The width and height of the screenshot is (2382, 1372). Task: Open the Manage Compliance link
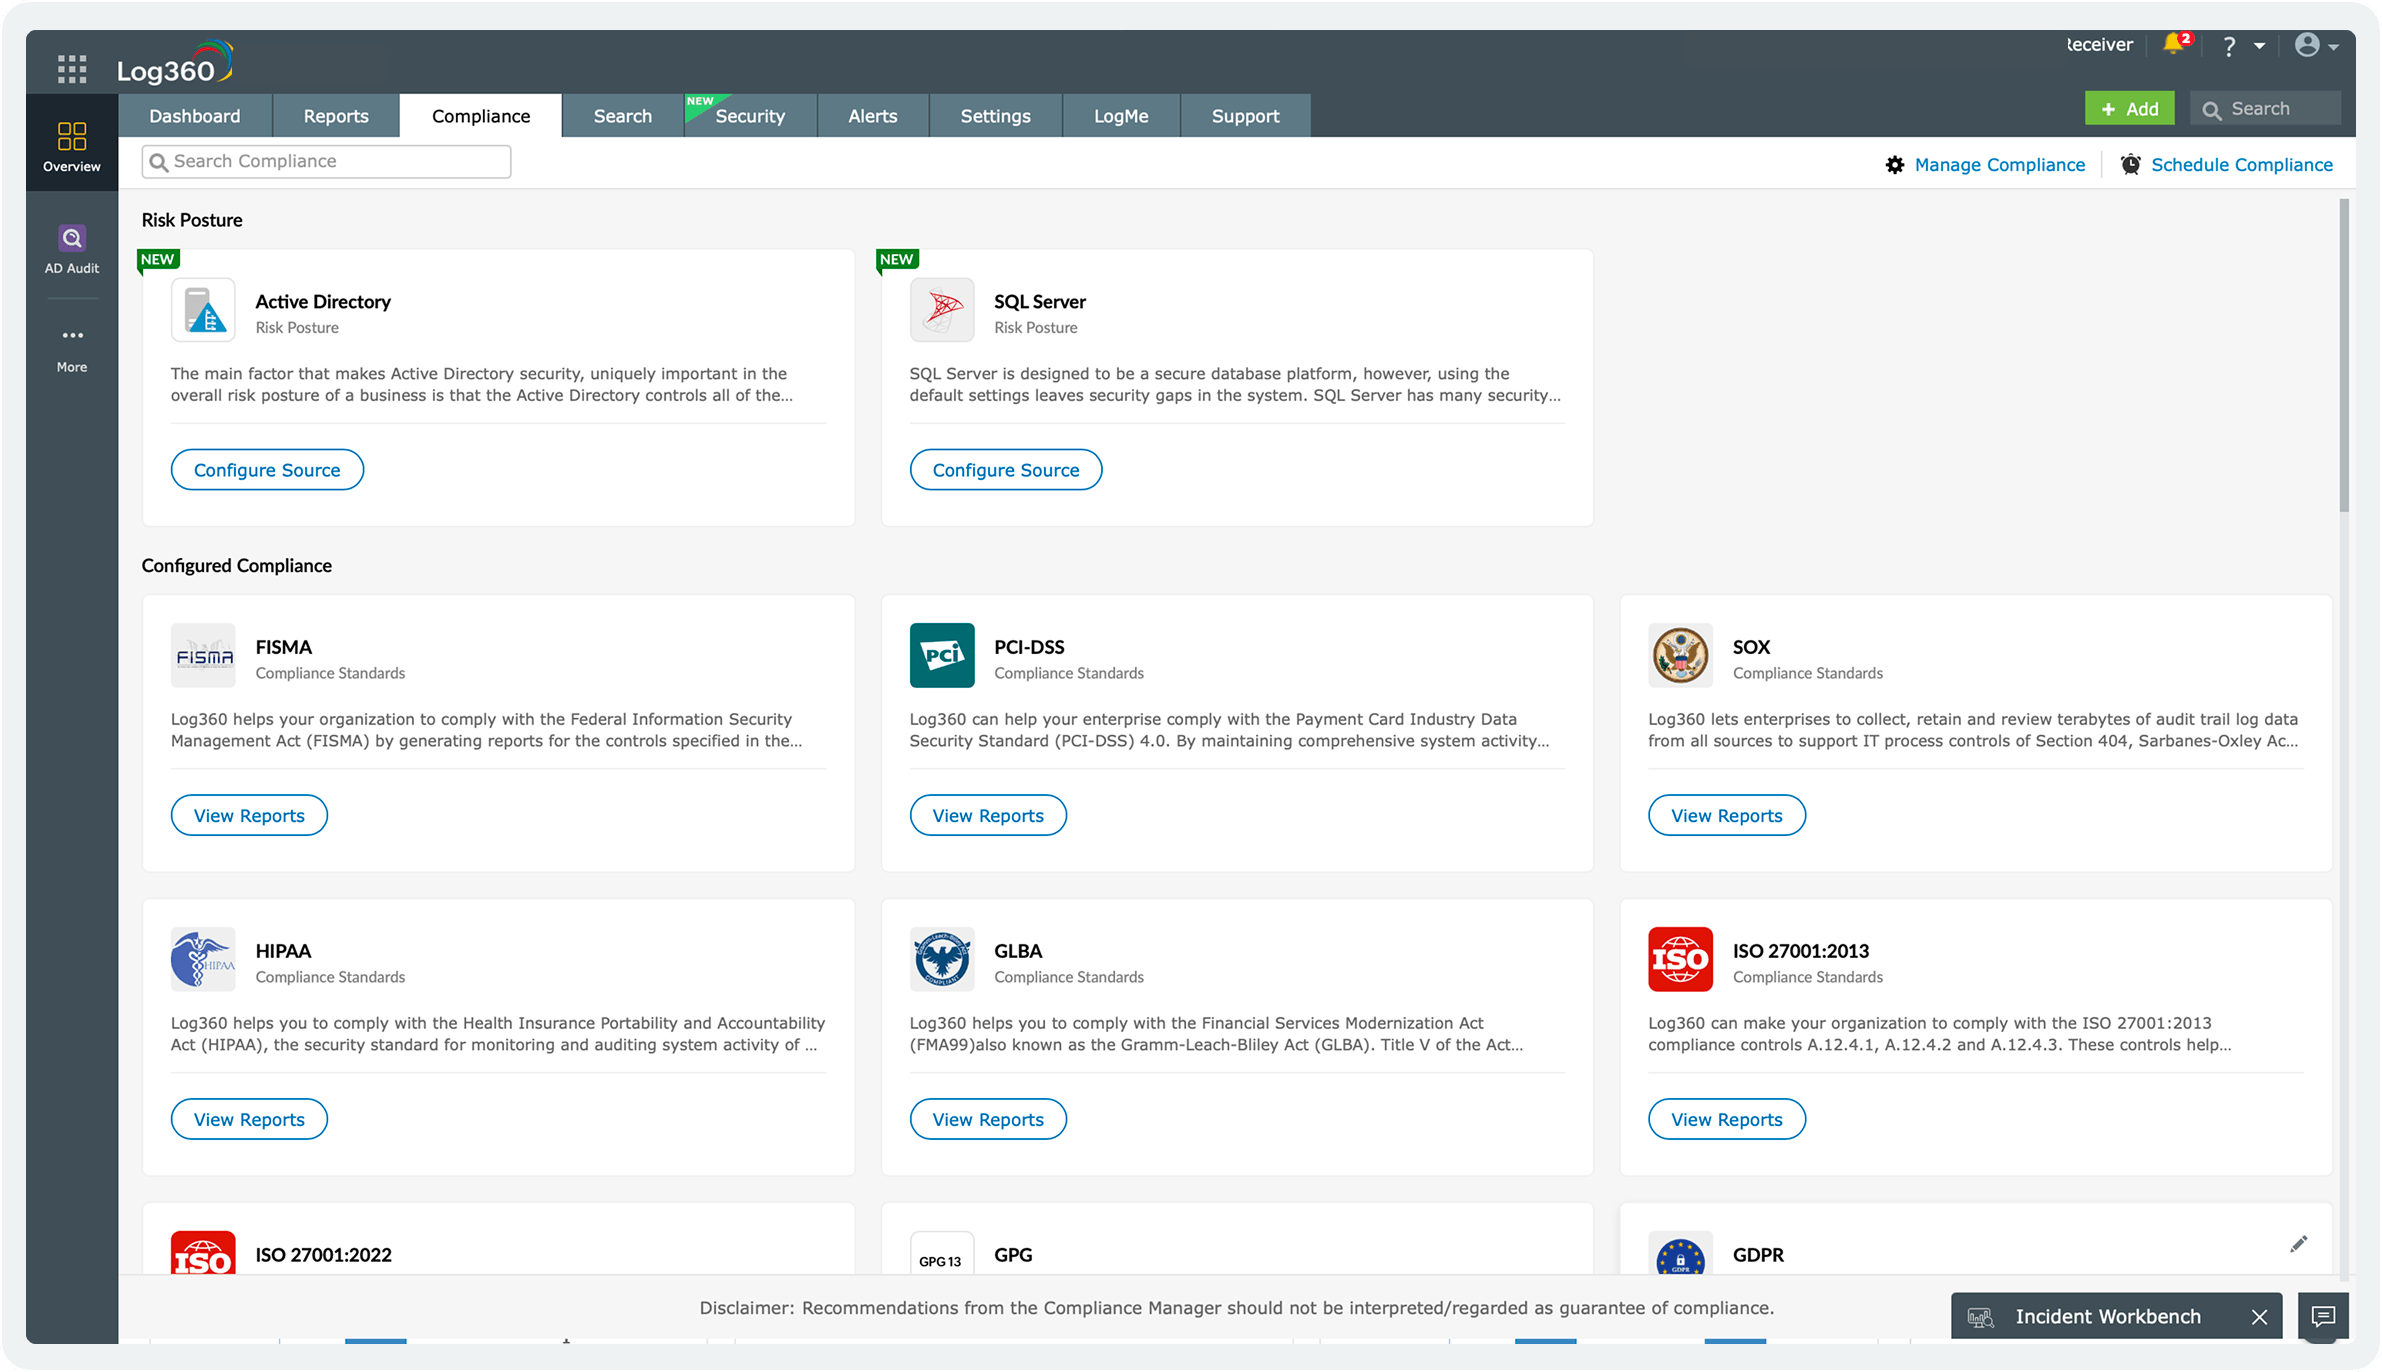pos(2000,165)
